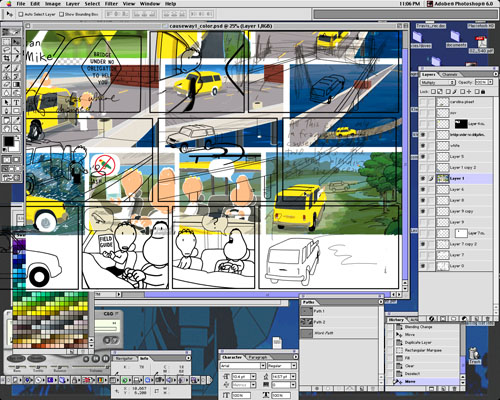Select the Eyedropper tool
This screenshot has width=500, height=400.
16,120
